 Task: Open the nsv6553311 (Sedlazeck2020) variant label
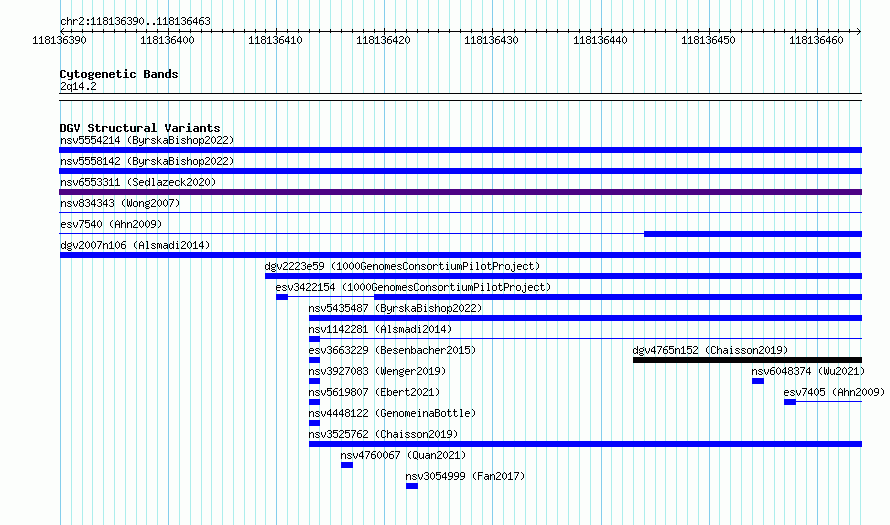tap(138, 182)
